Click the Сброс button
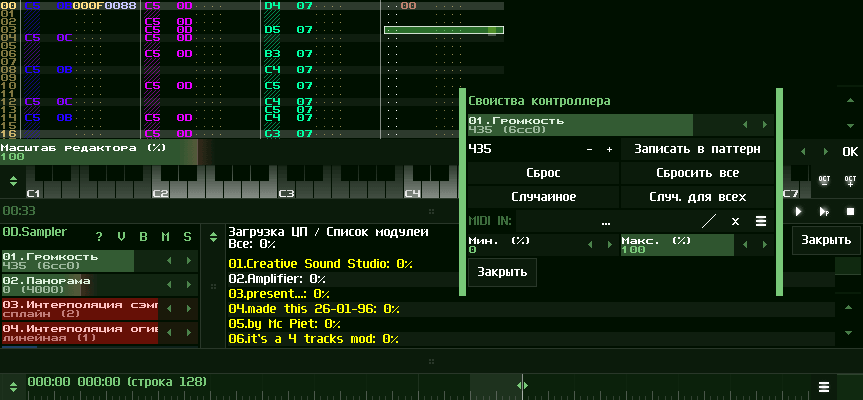The image size is (863, 400). pyautogui.click(x=543, y=173)
